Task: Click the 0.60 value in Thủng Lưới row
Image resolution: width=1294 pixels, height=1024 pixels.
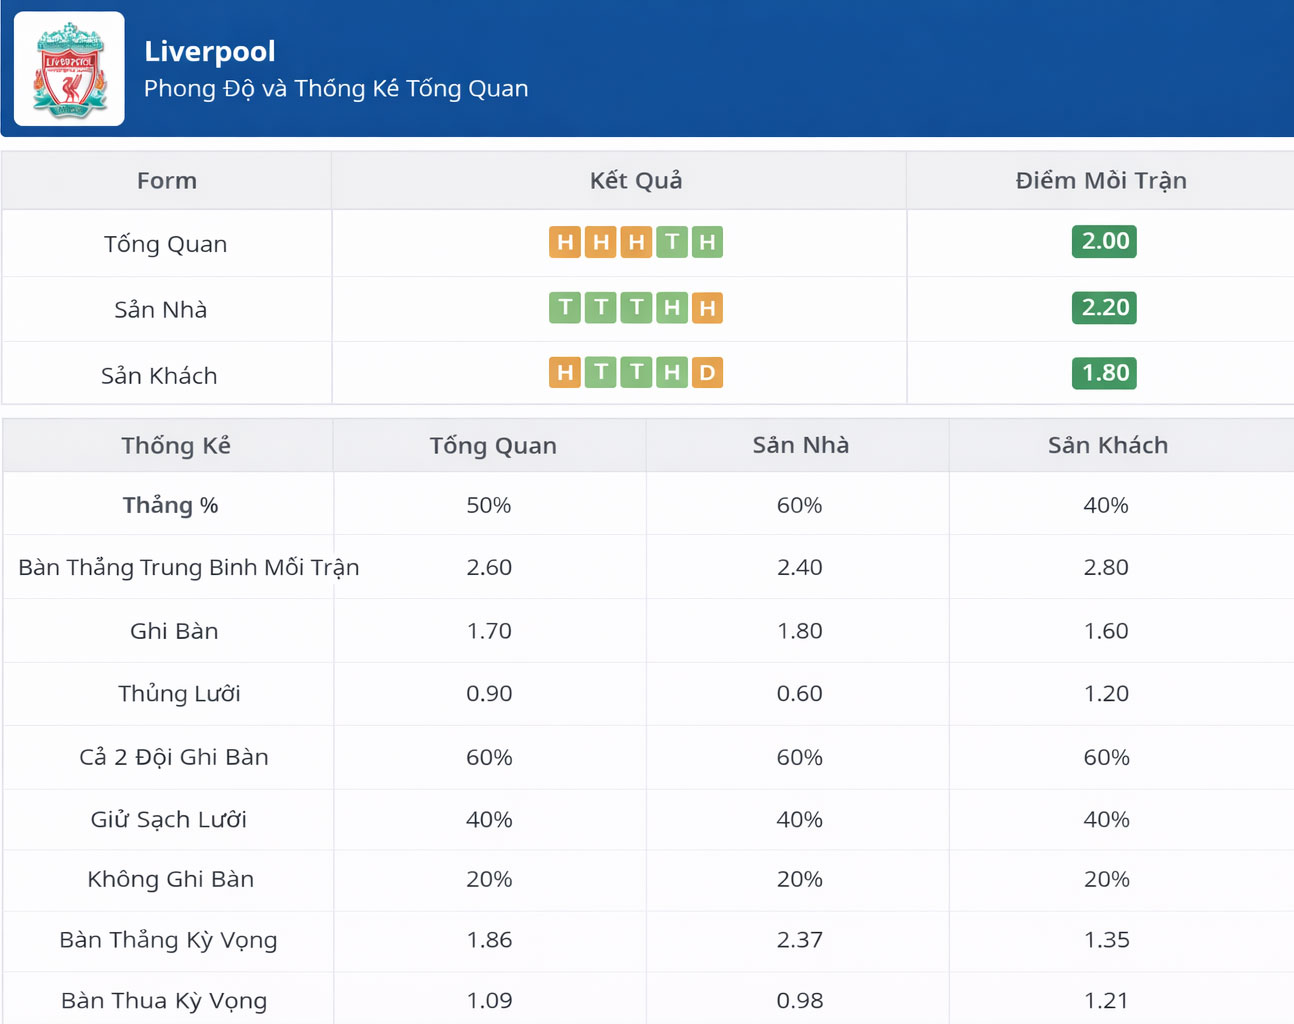Action: (800, 694)
